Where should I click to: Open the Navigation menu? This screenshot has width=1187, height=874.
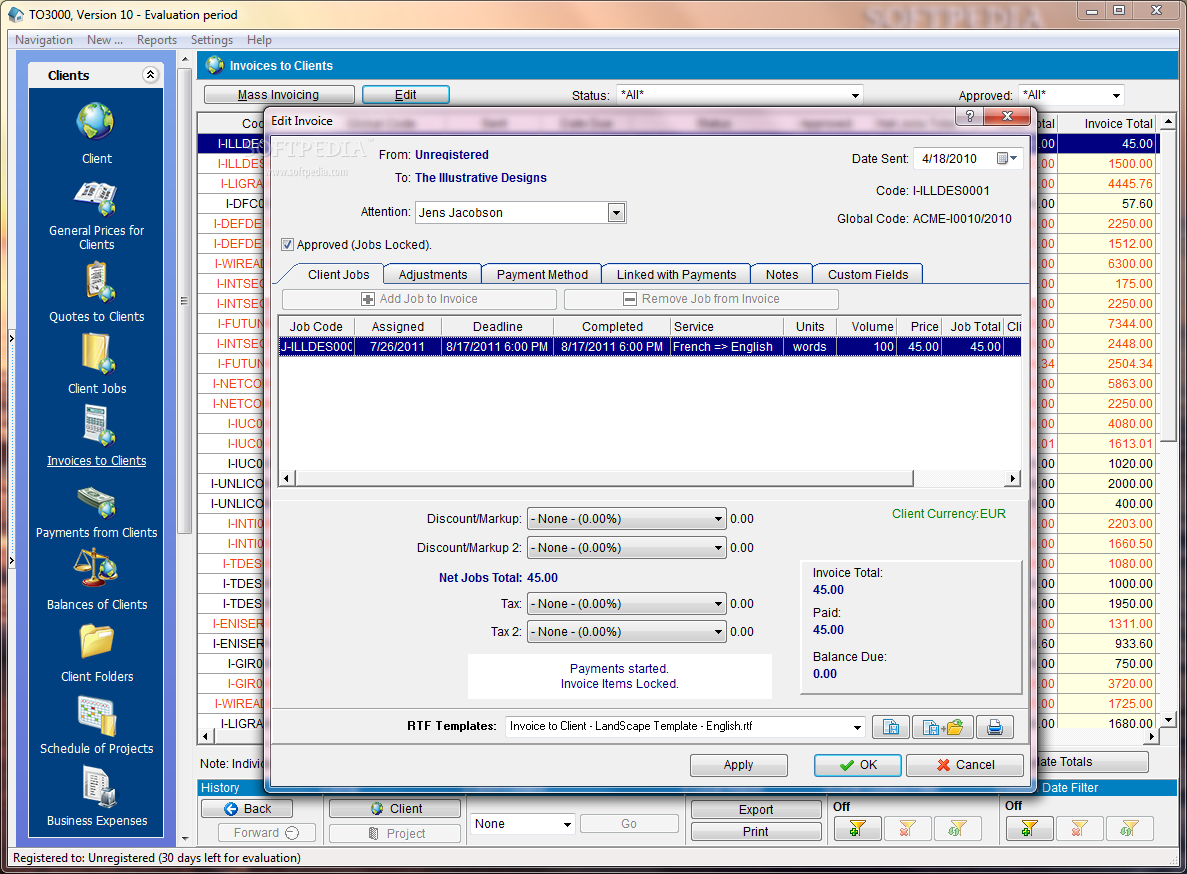(44, 39)
